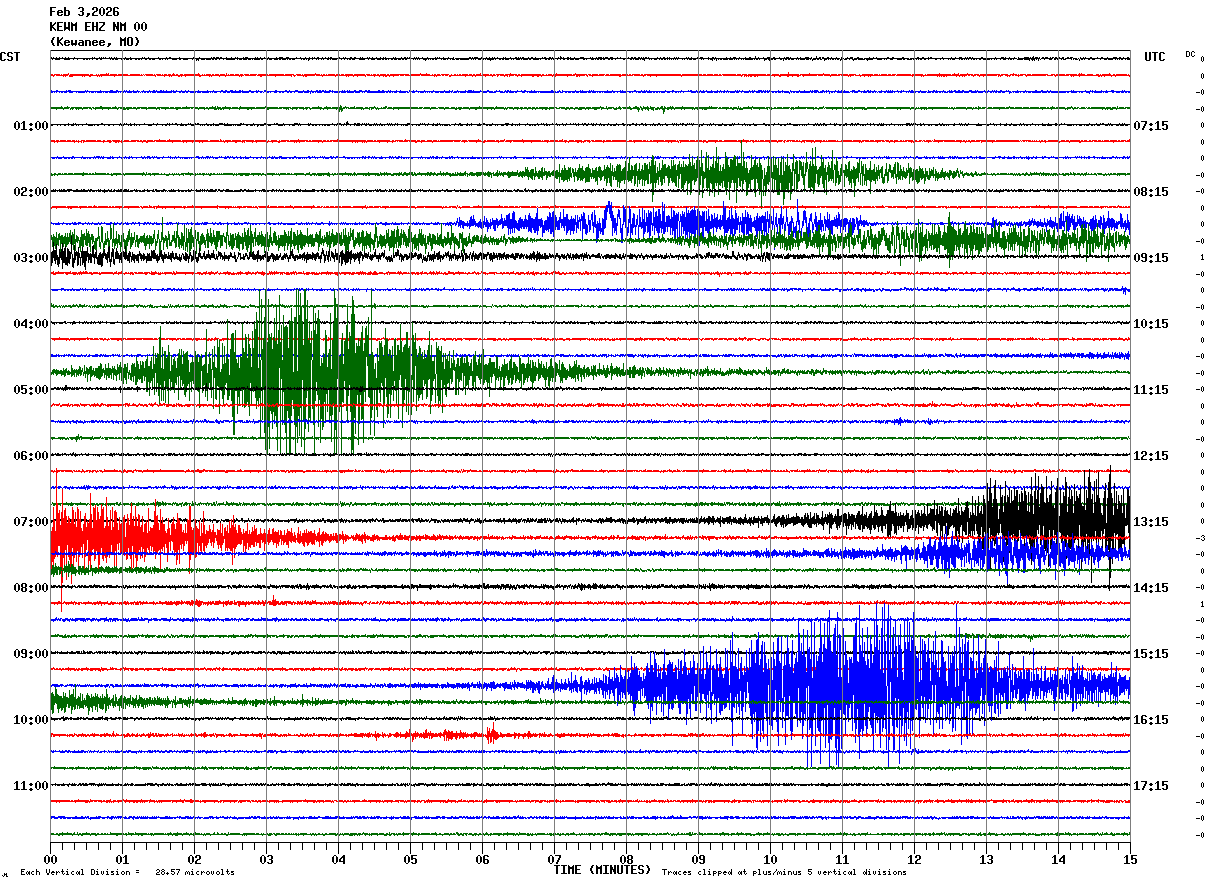Click the (Kewanee, MO) location text

tap(95, 42)
